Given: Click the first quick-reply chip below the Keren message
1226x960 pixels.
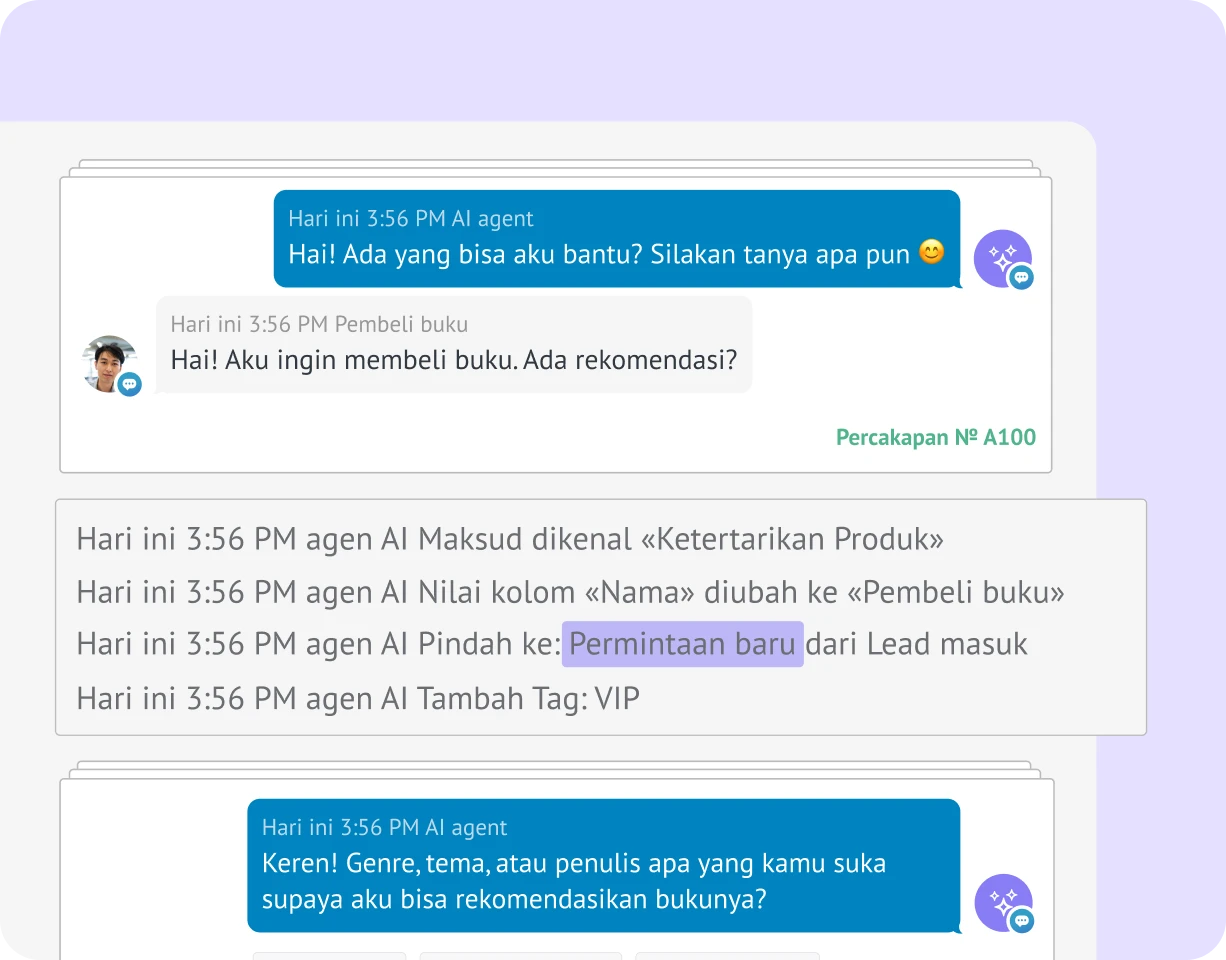Looking at the screenshot, I should [x=329, y=956].
